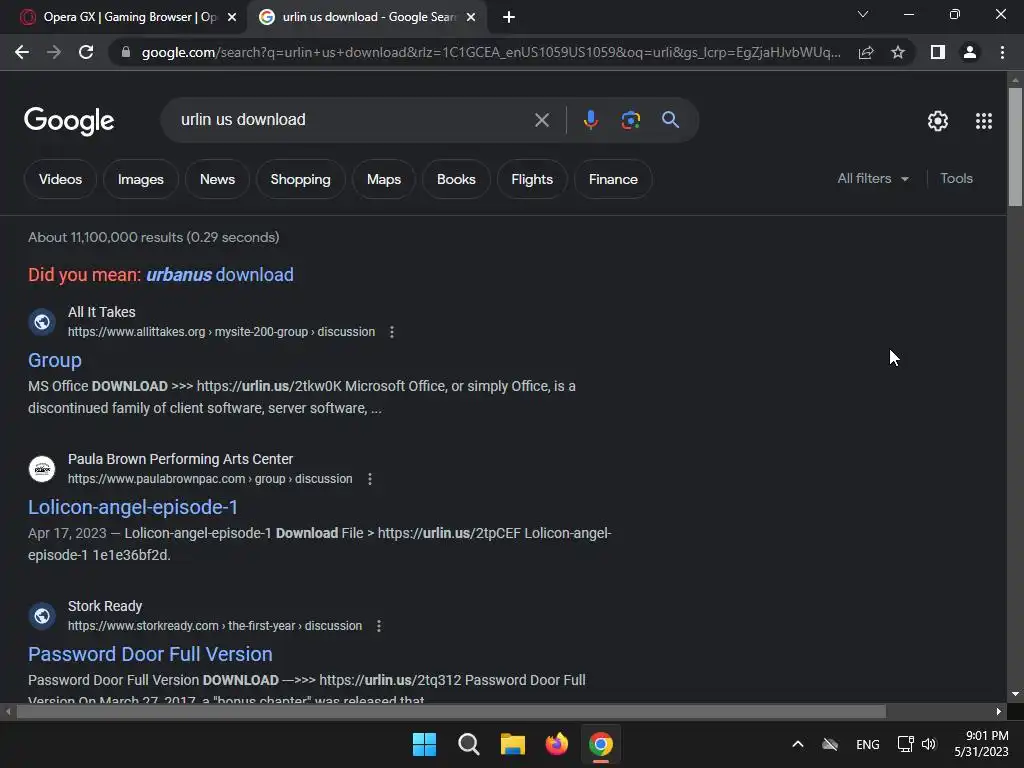This screenshot has height=768, width=1024.
Task: Filter results by Images
Action: tap(140, 179)
